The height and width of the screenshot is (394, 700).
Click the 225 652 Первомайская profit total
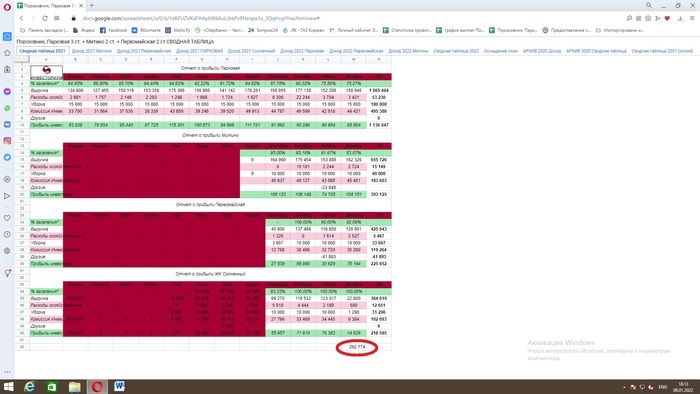coord(379,263)
